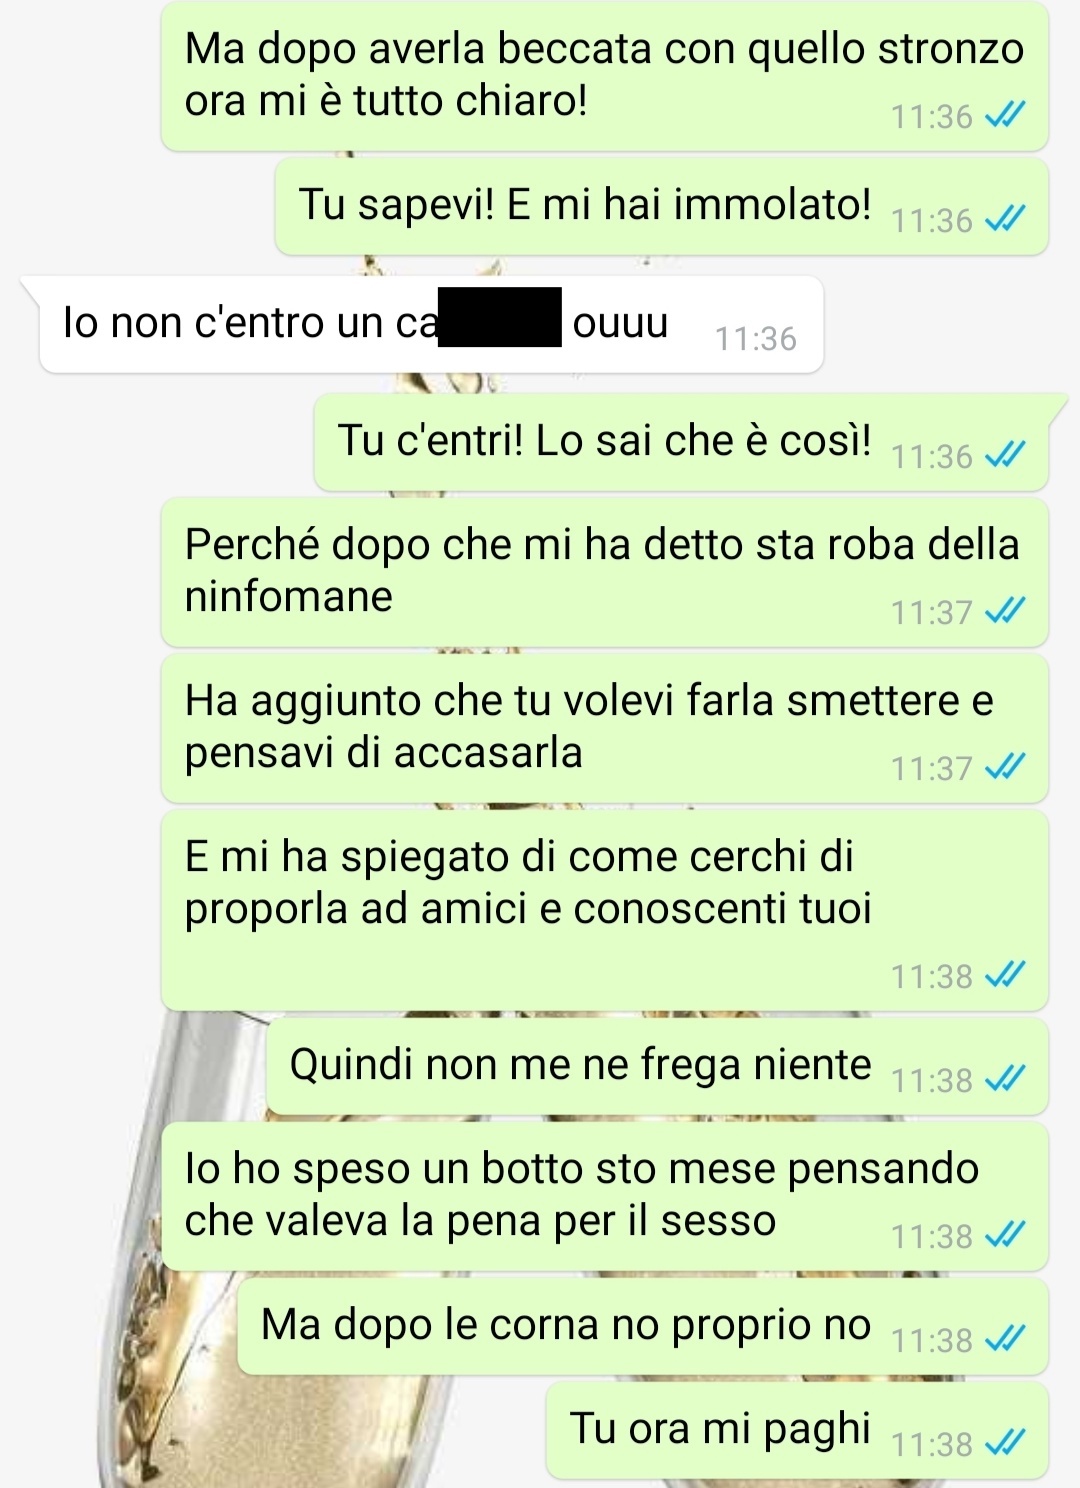The height and width of the screenshot is (1488, 1080).
Task: Tap the message about 'proporla ad amici e conoscenti tuoi'
Action: (604, 909)
